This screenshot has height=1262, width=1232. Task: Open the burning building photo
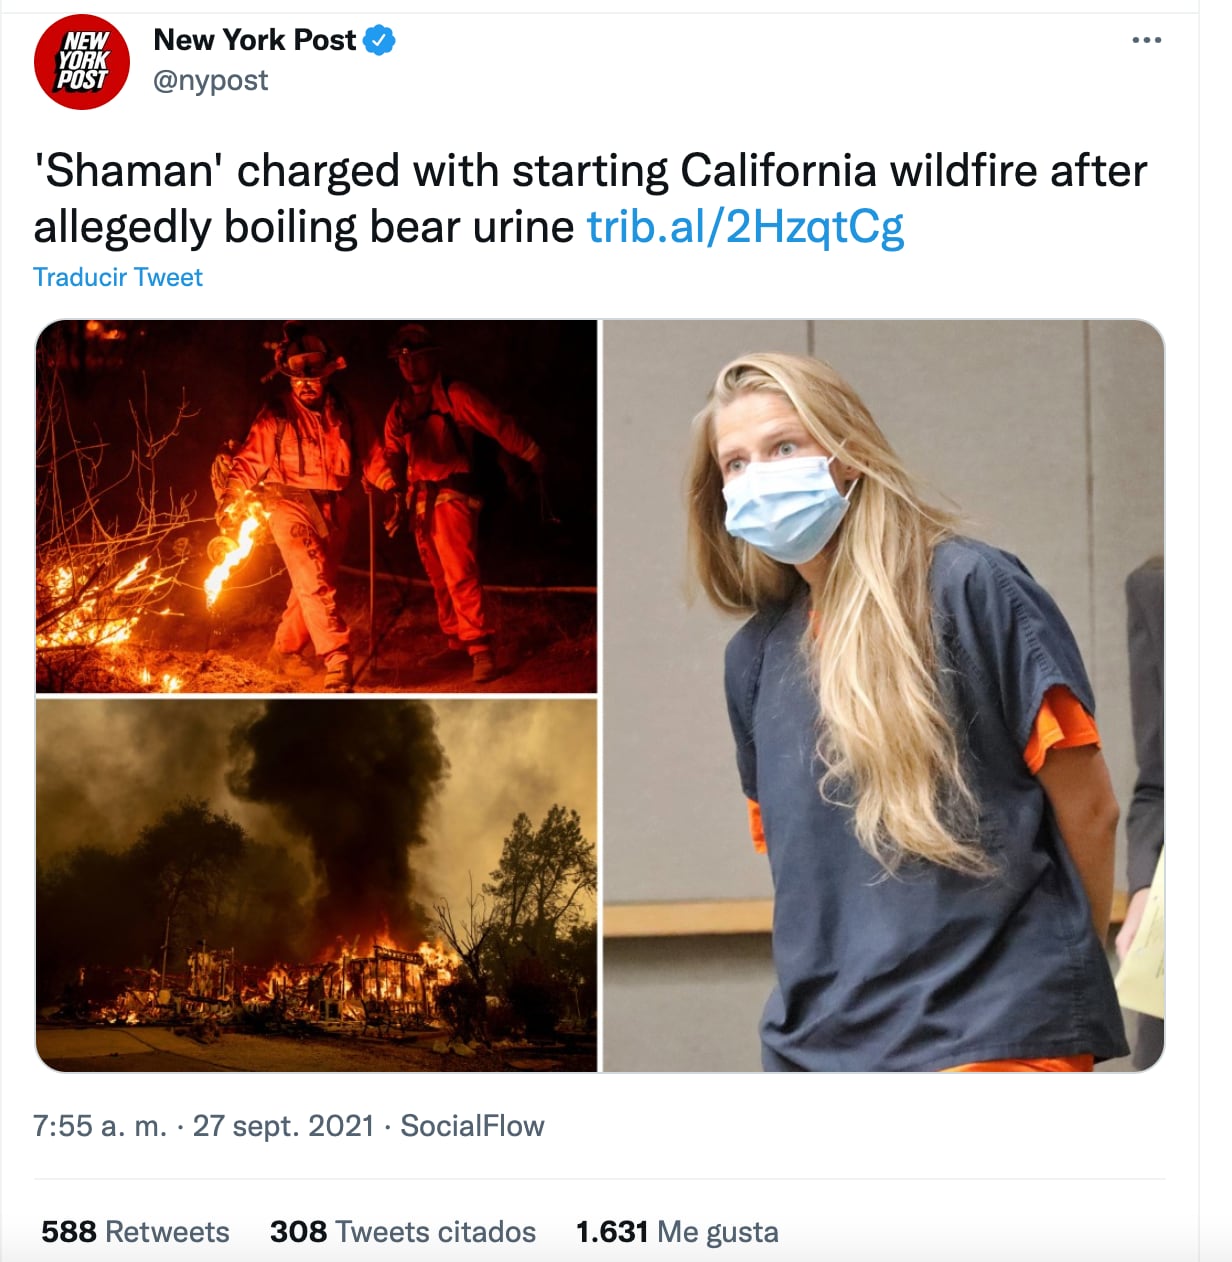(316, 885)
